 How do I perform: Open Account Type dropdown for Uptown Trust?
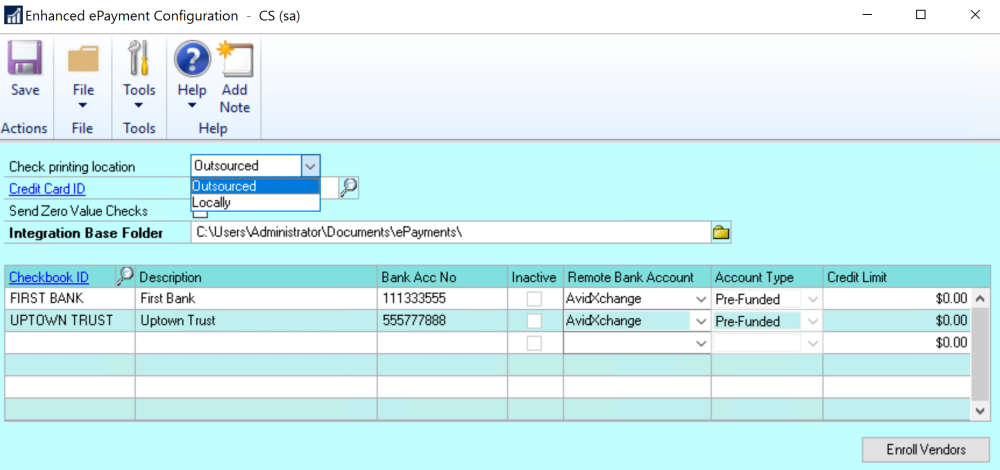(x=812, y=321)
